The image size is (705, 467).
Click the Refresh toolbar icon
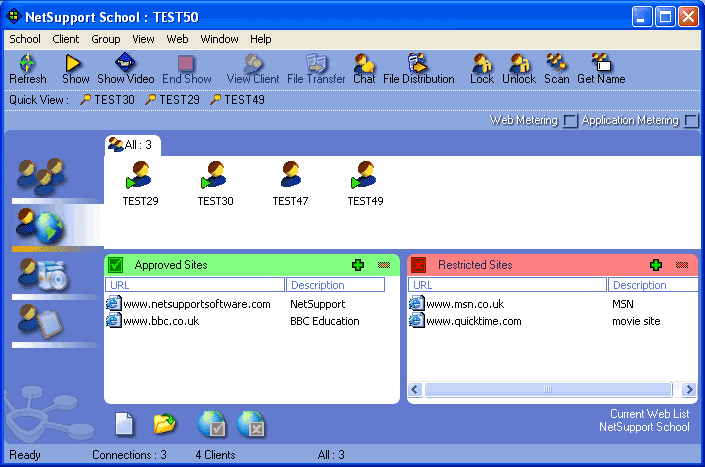pyautogui.click(x=27, y=68)
